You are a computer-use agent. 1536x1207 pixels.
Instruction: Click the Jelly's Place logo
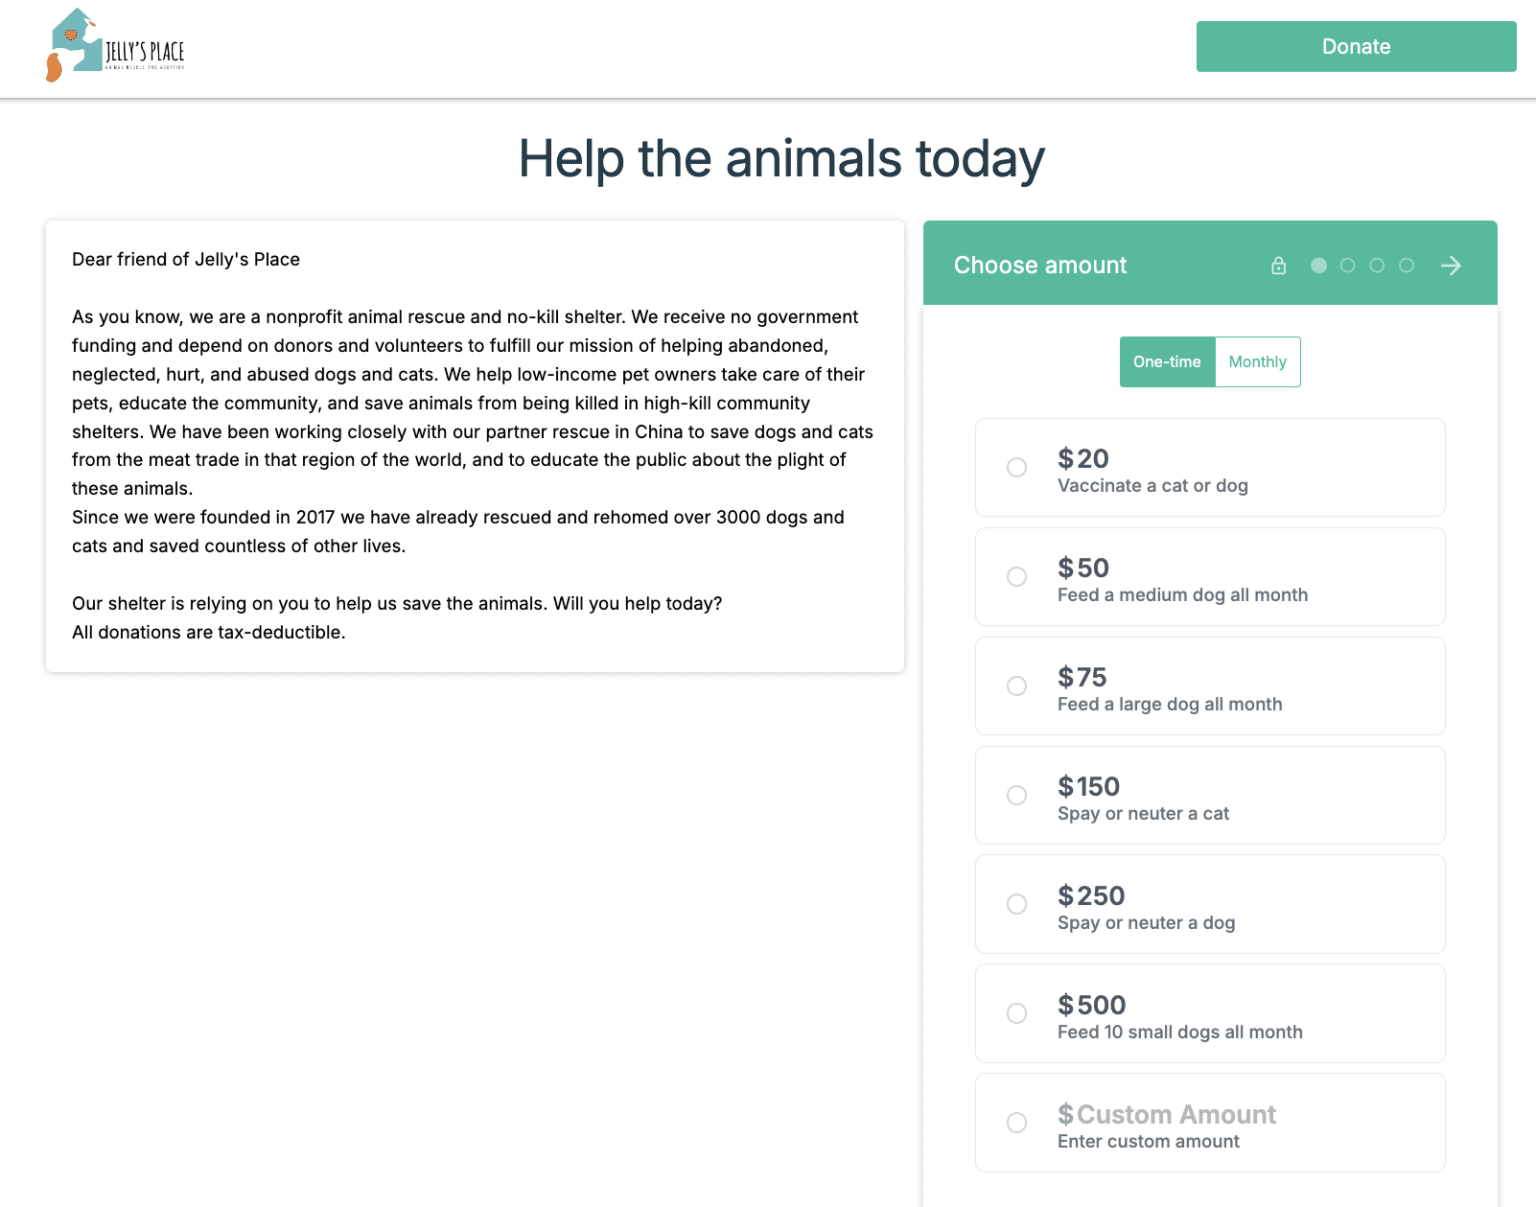click(115, 45)
